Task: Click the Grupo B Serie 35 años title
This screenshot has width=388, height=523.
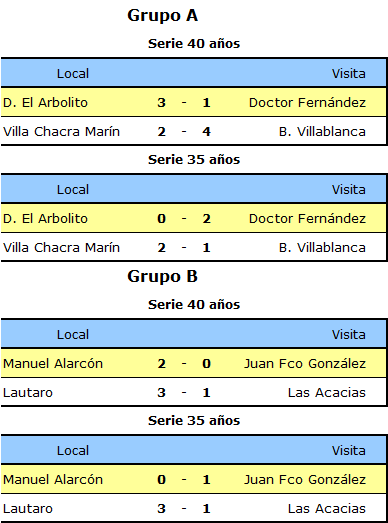Action: tap(194, 421)
